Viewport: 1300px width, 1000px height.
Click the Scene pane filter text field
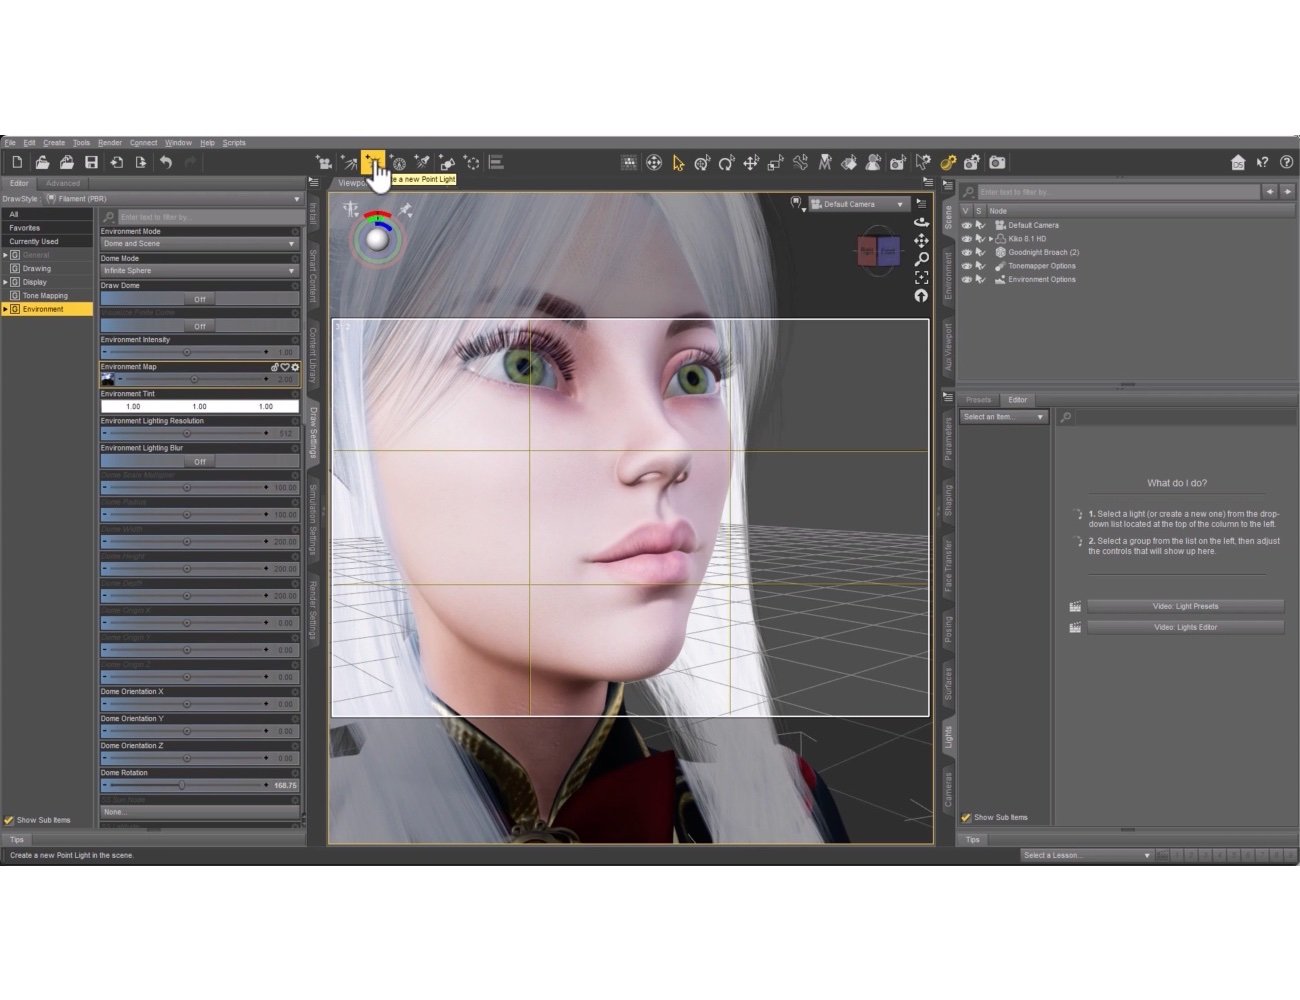[1118, 192]
